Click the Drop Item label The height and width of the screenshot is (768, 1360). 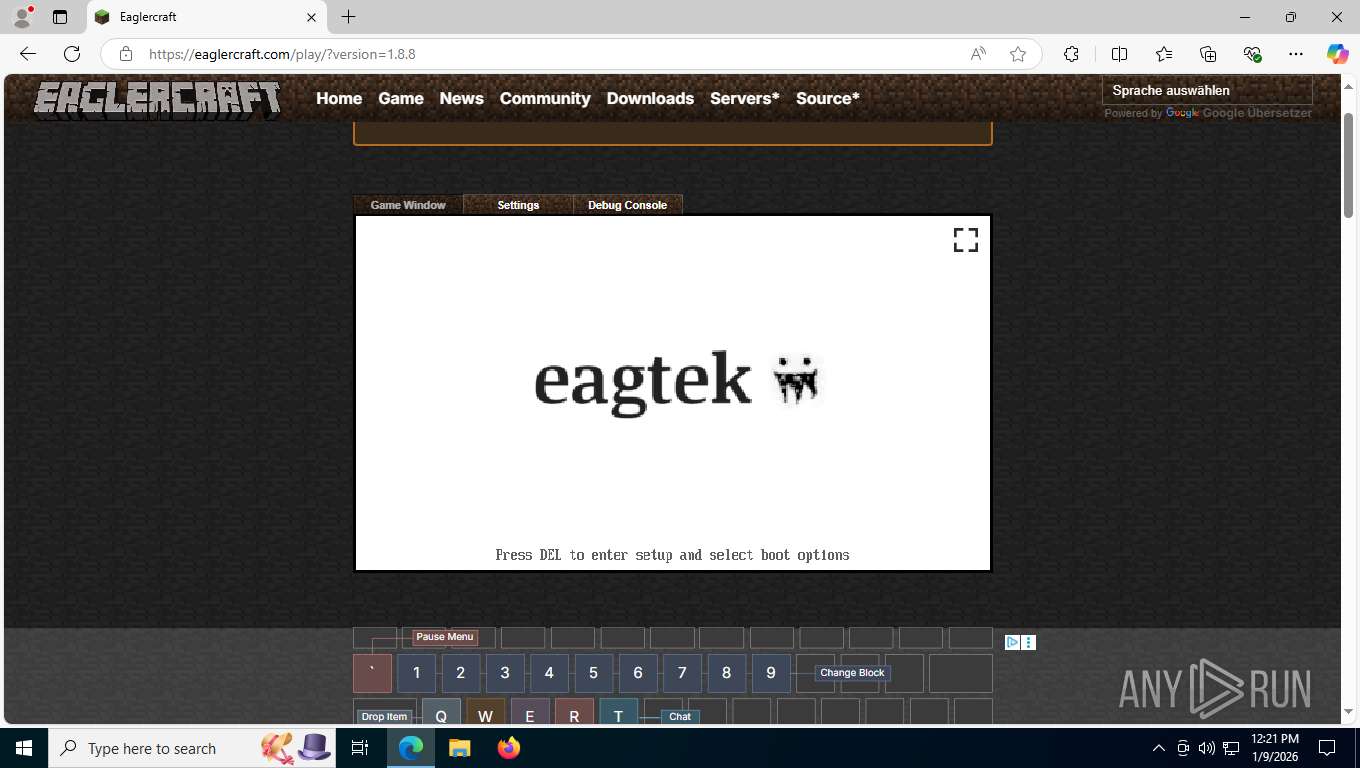[x=384, y=717]
